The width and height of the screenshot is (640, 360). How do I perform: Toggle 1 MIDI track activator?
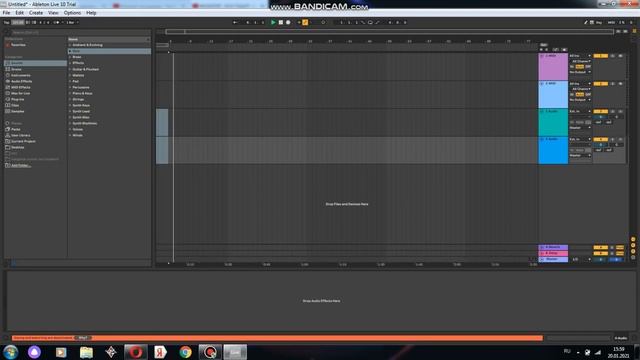point(600,56)
